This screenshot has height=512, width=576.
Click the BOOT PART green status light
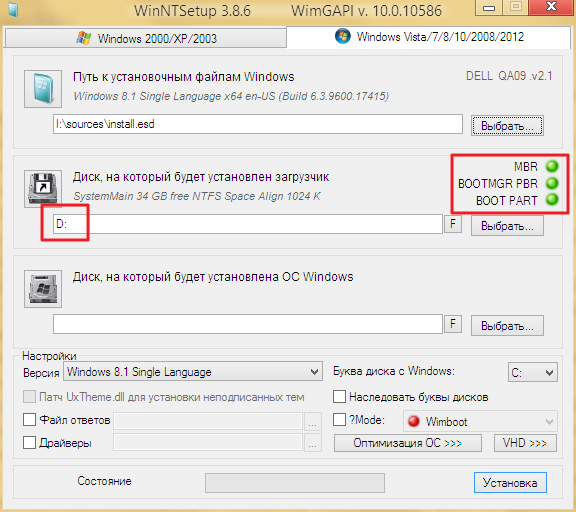552,200
